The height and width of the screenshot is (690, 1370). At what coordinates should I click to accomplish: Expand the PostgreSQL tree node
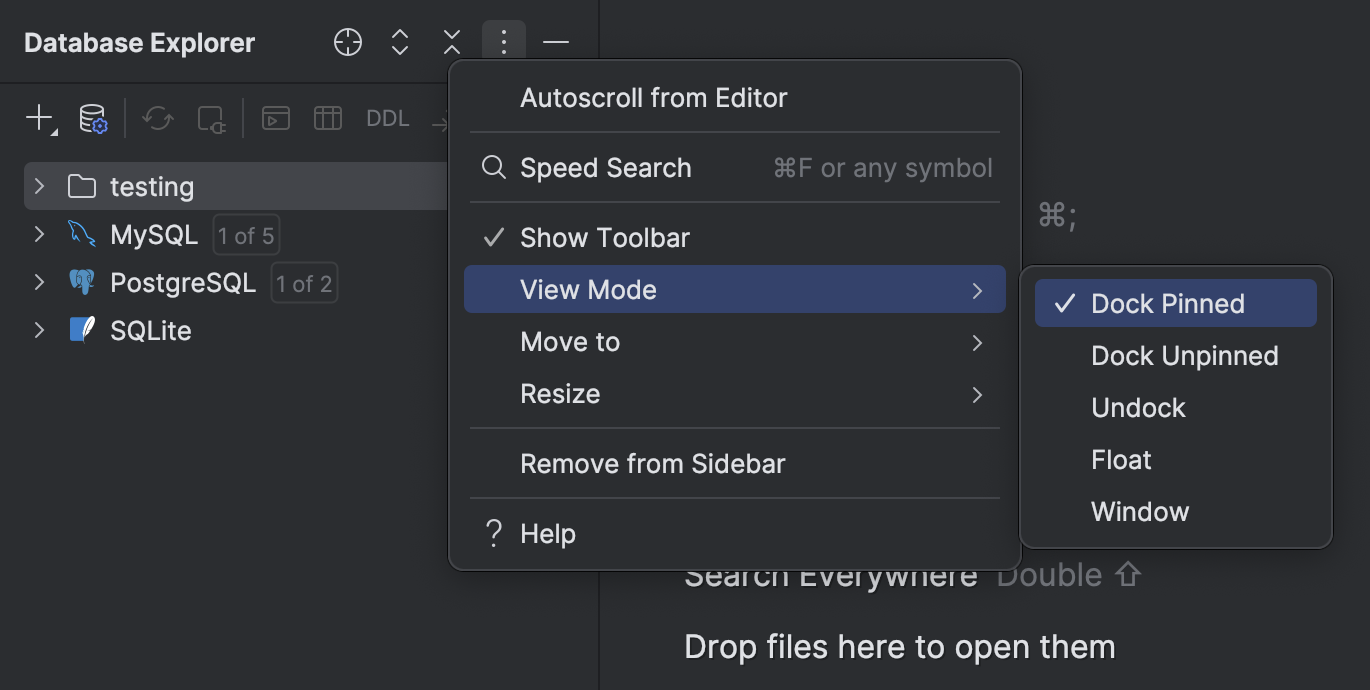(38, 282)
